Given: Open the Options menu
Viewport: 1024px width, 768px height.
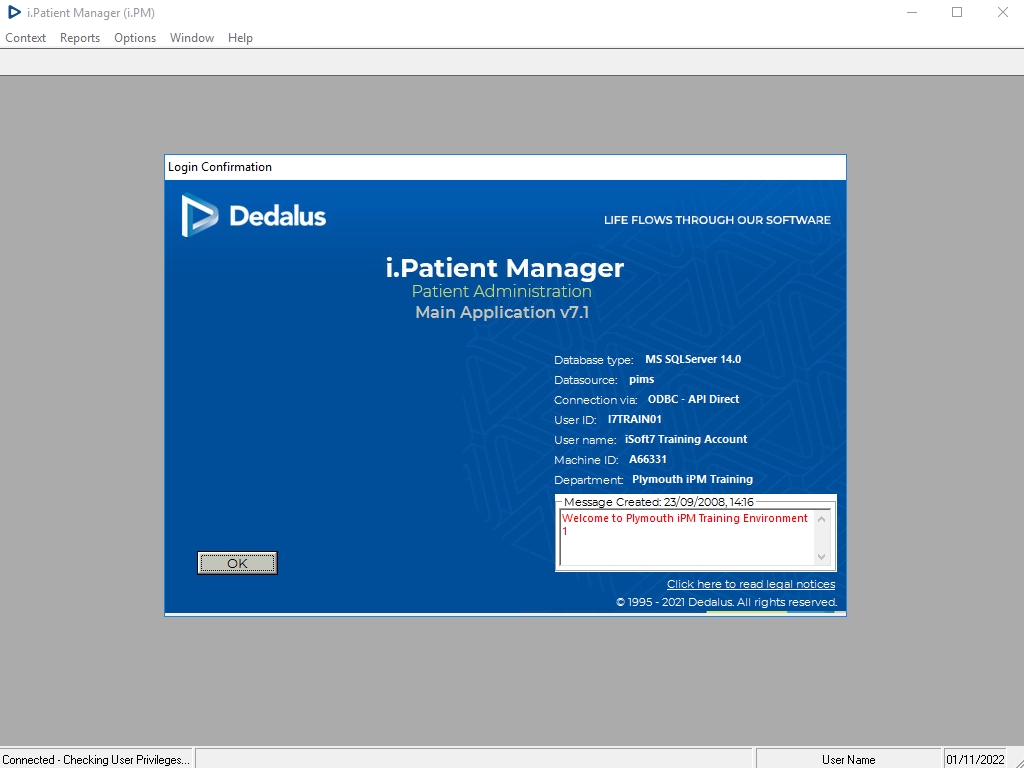Looking at the screenshot, I should tap(135, 38).
